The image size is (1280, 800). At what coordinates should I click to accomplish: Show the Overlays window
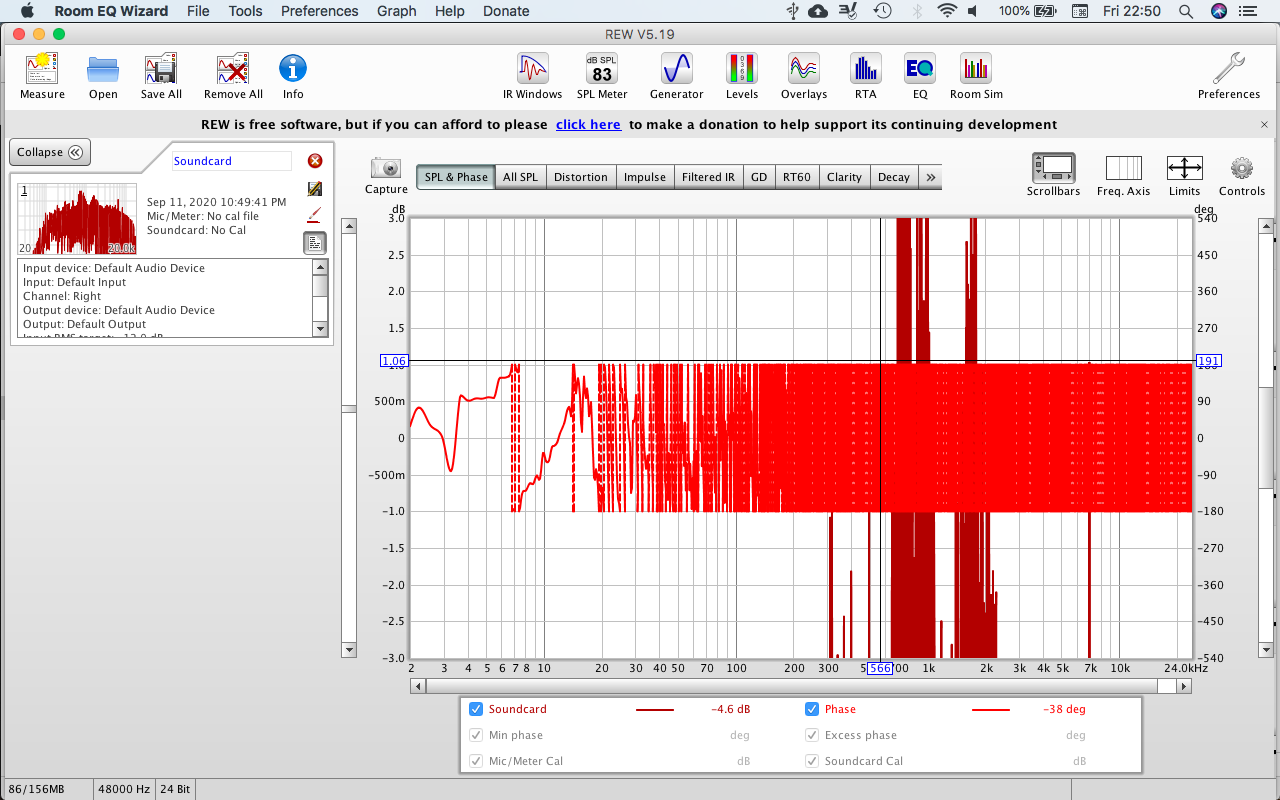(x=804, y=77)
